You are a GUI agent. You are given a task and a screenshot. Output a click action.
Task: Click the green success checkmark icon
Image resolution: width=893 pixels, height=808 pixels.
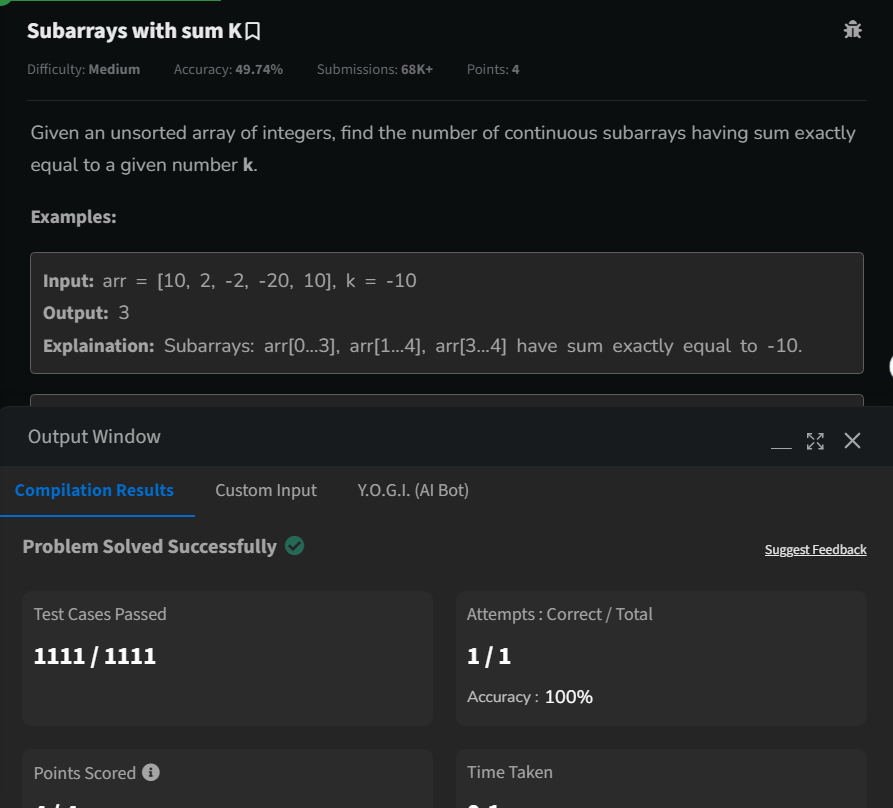pyautogui.click(x=294, y=546)
